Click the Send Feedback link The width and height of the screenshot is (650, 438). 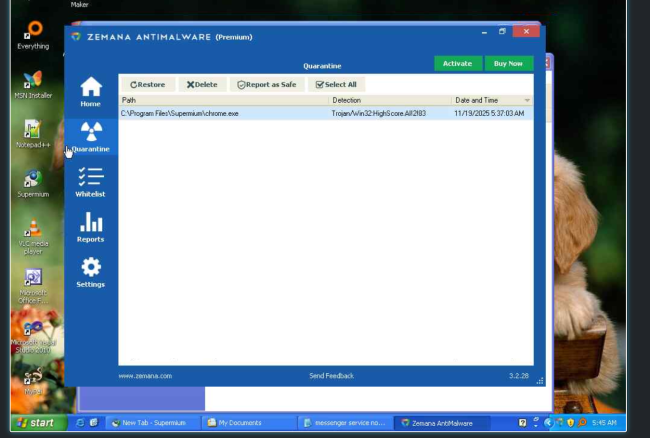pyautogui.click(x=332, y=376)
